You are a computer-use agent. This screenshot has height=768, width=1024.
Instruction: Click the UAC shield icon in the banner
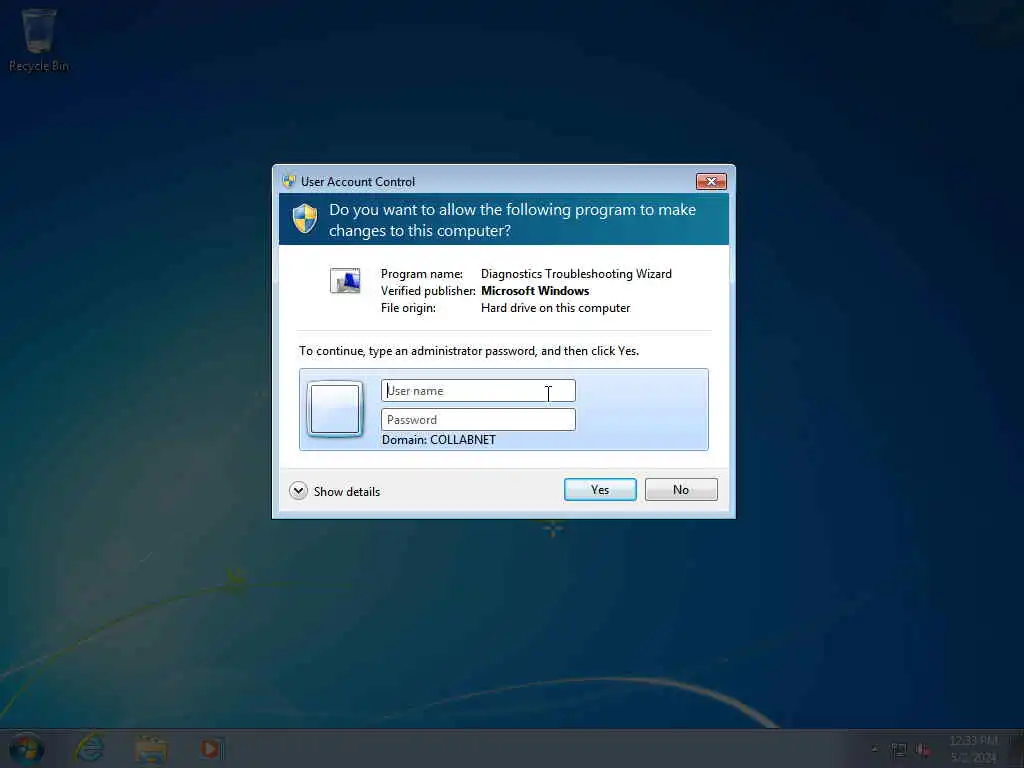coord(304,219)
